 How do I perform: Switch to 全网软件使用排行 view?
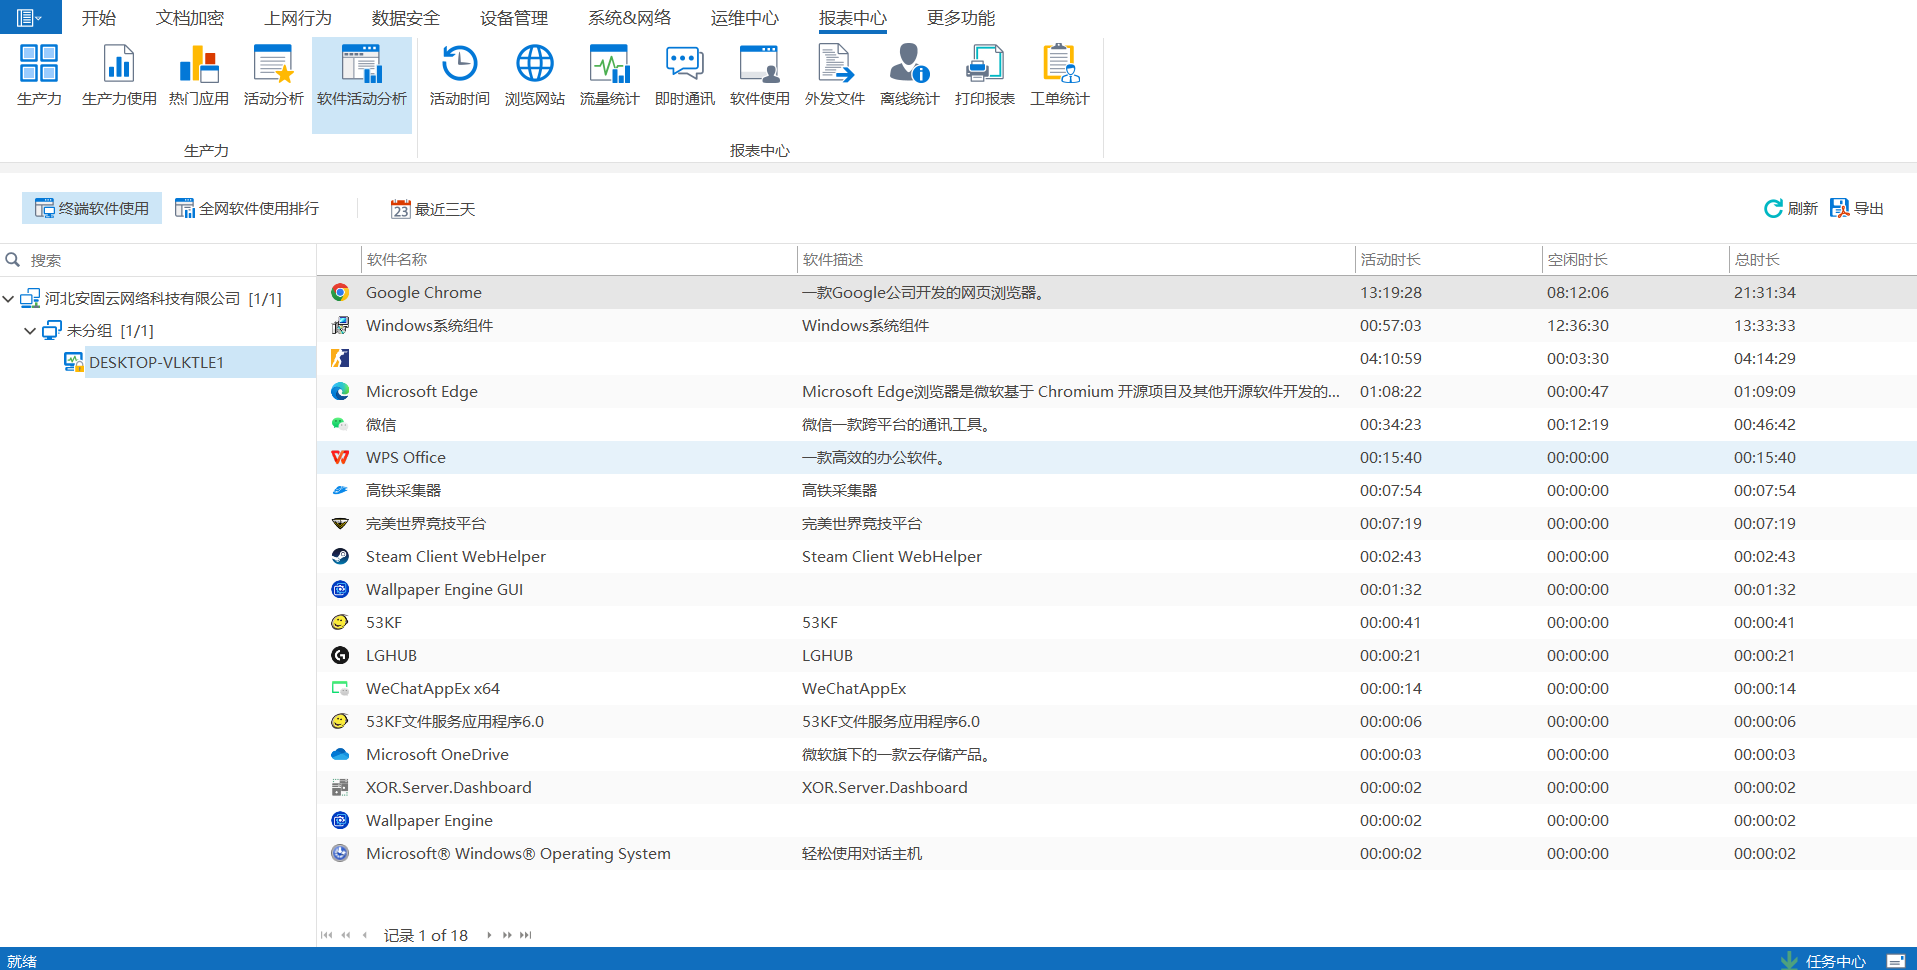tap(247, 208)
